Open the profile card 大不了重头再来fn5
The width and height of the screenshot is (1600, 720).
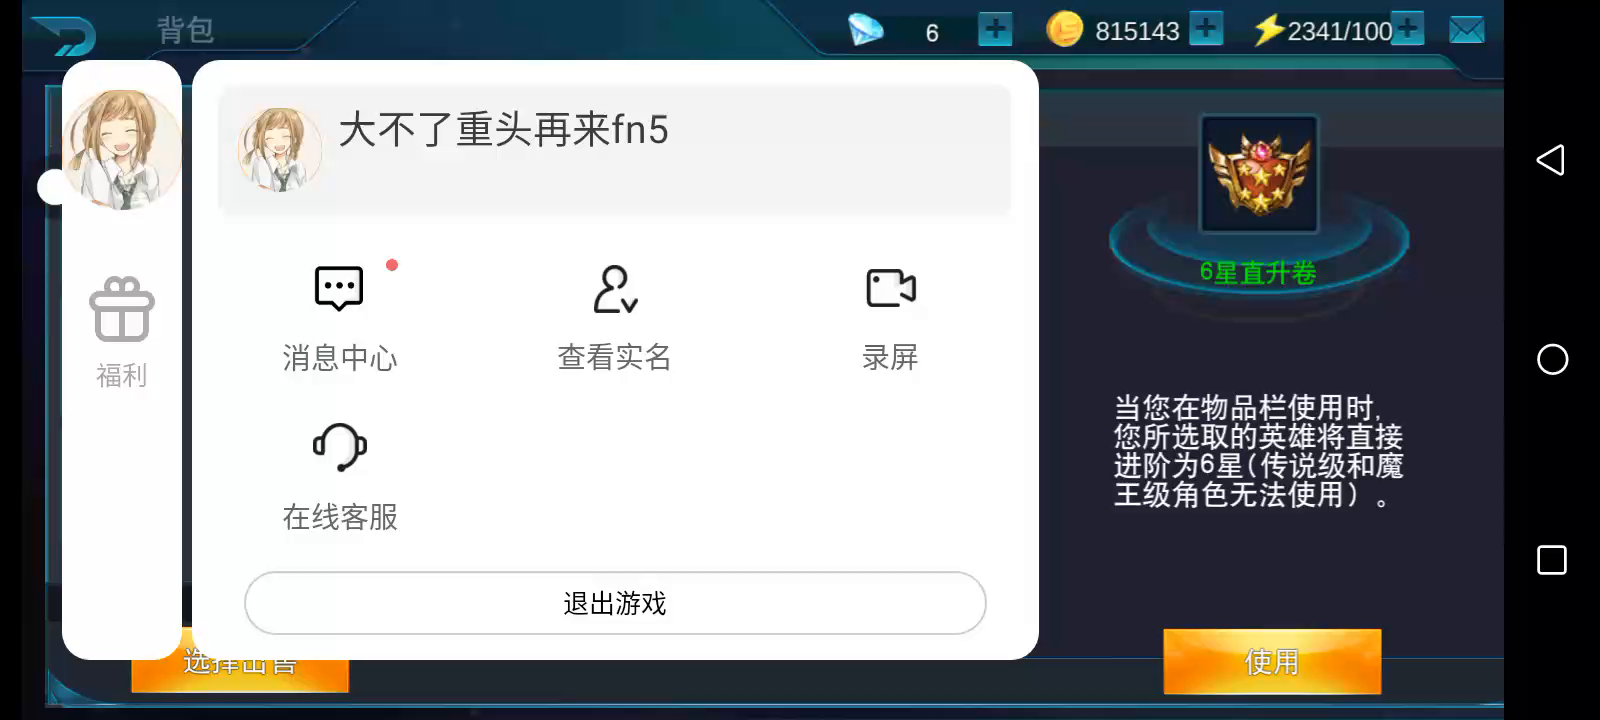pos(614,148)
